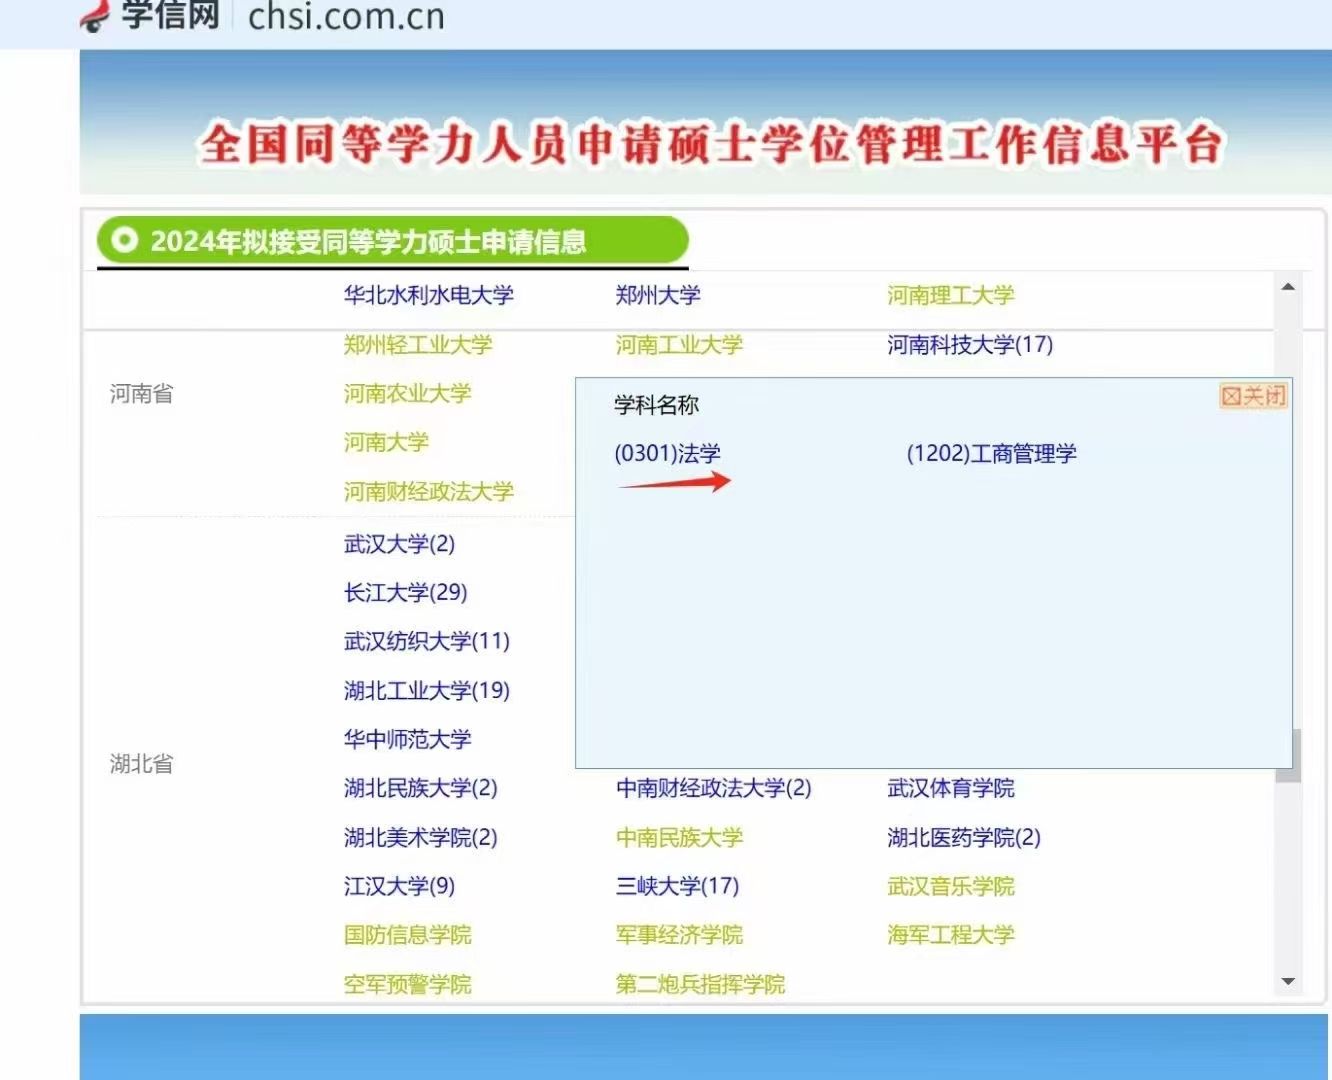Open 武汉大学(2) entry
The width and height of the screenshot is (1332, 1080).
pyautogui.click(x=399, y=544)
